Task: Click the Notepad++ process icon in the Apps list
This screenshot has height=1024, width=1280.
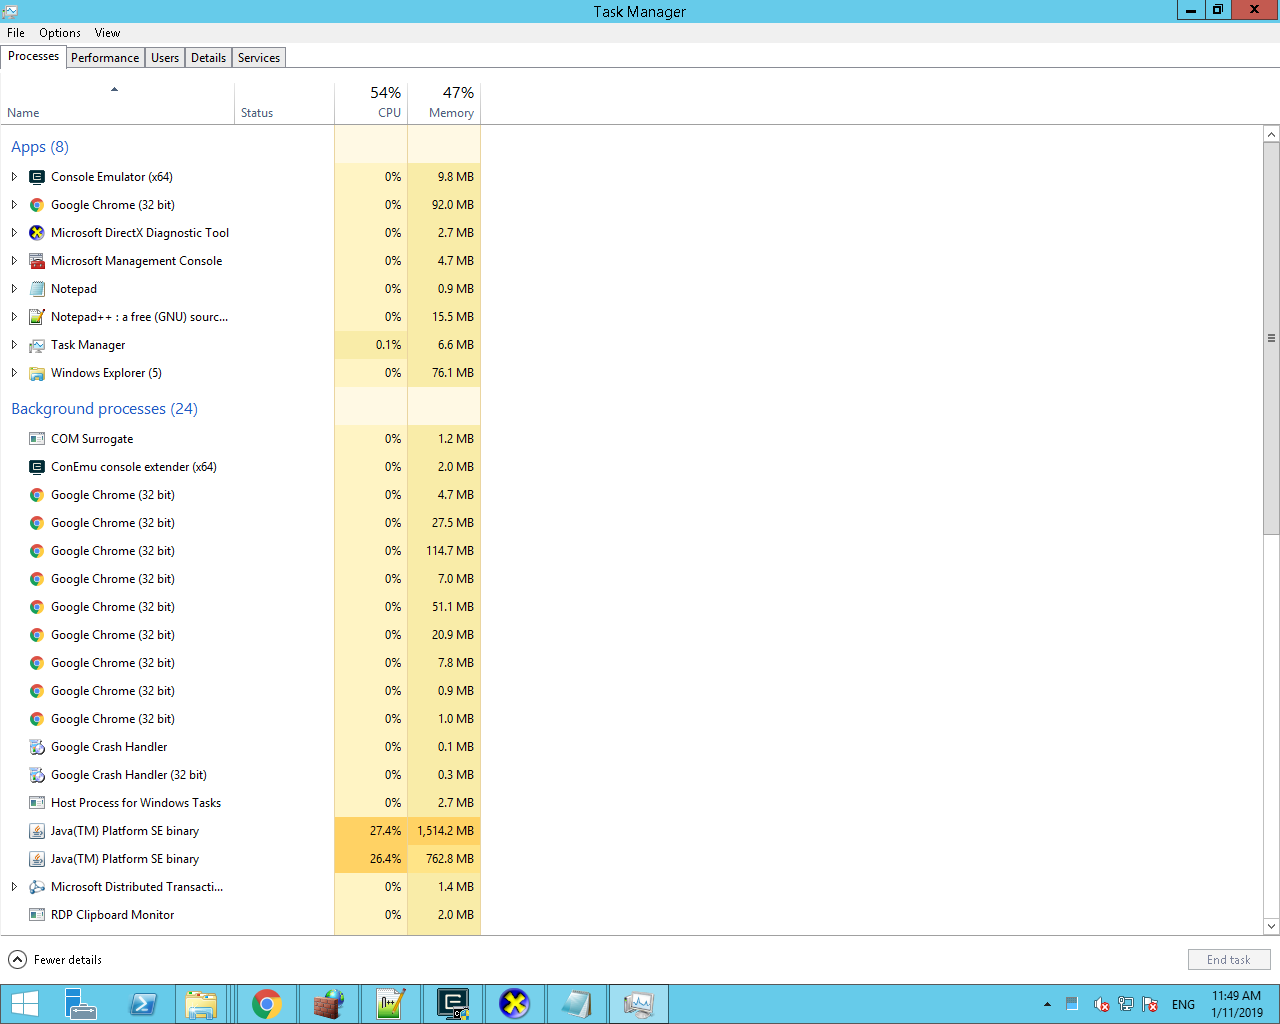Action: 37,317
